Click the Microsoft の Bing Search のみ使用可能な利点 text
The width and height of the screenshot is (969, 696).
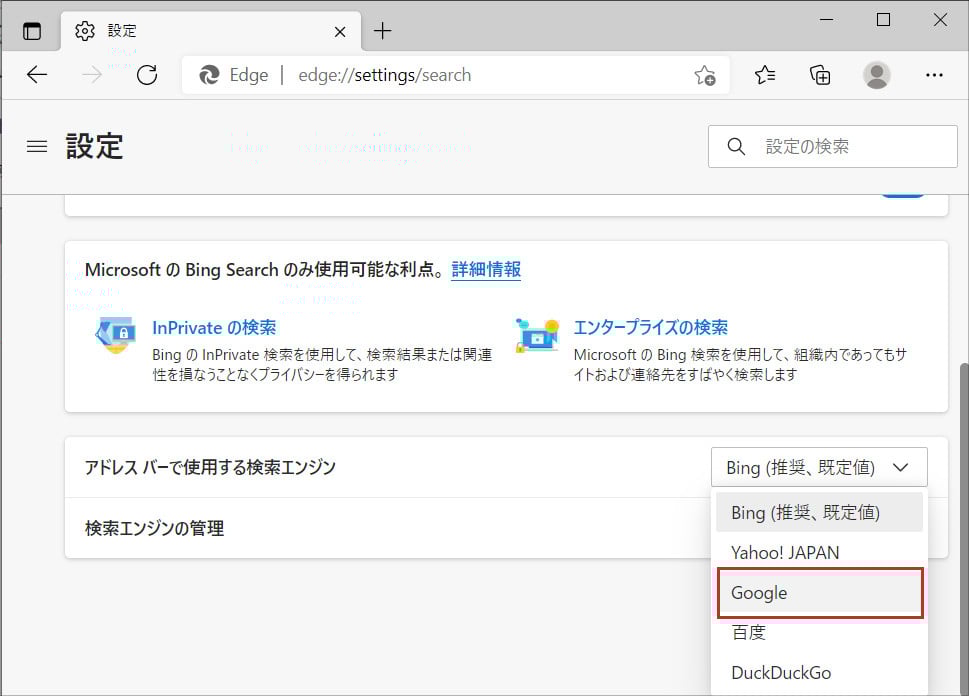click(264, 269)
